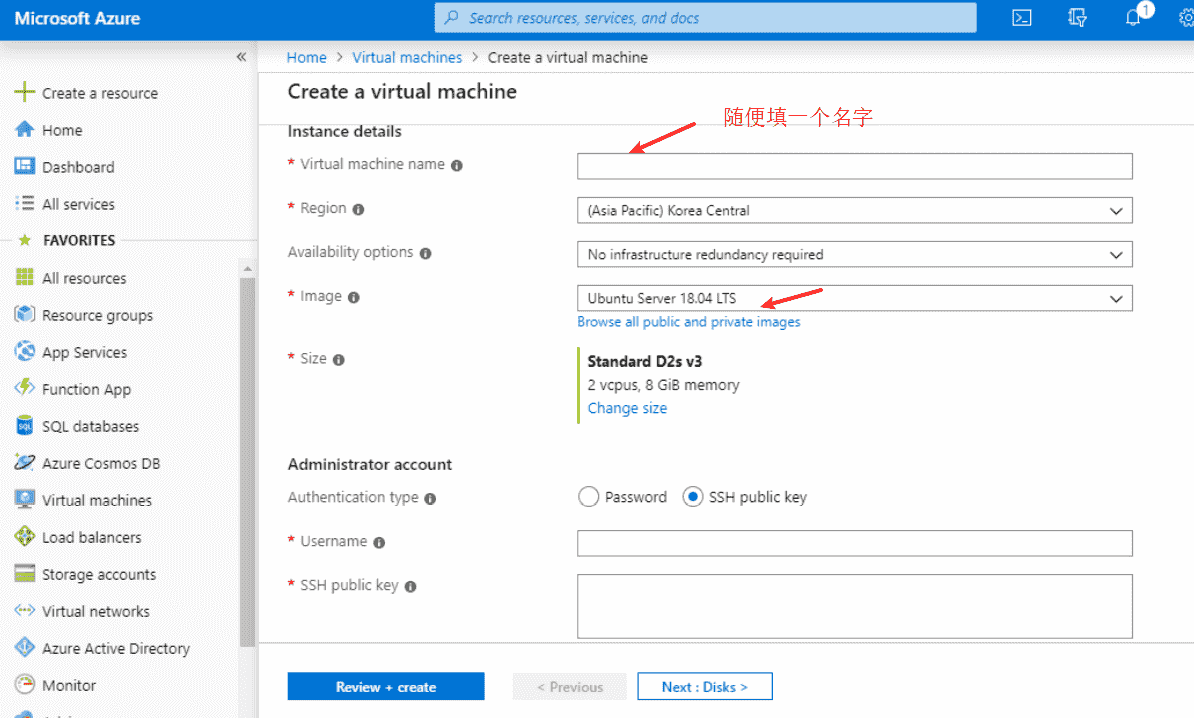This screenshot has width=1194, height=718.
Task: Show info tooltip for SSH public key
Action: click(x=410, y=586)
